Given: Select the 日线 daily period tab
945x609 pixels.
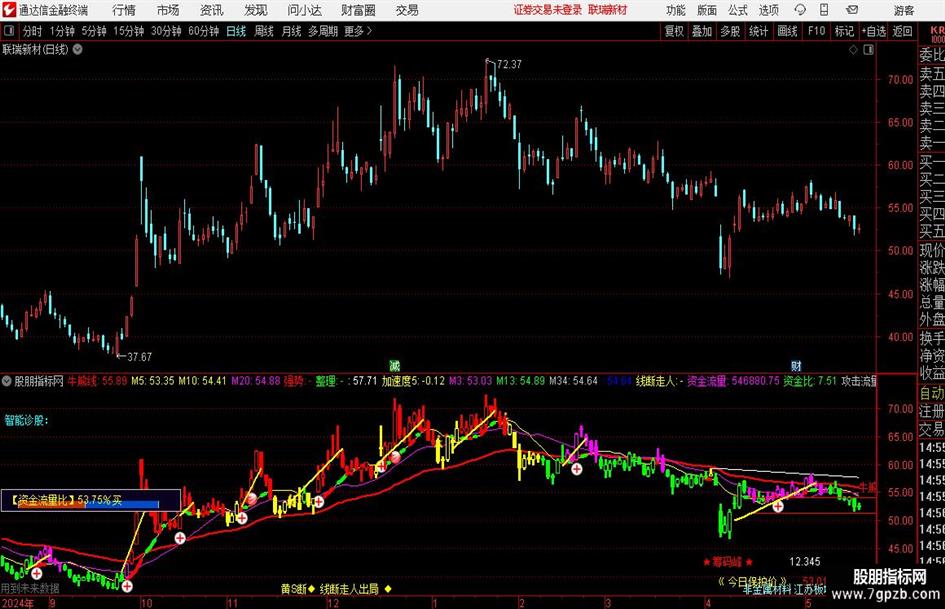Looking at the screenshot, I should point(236,31).
